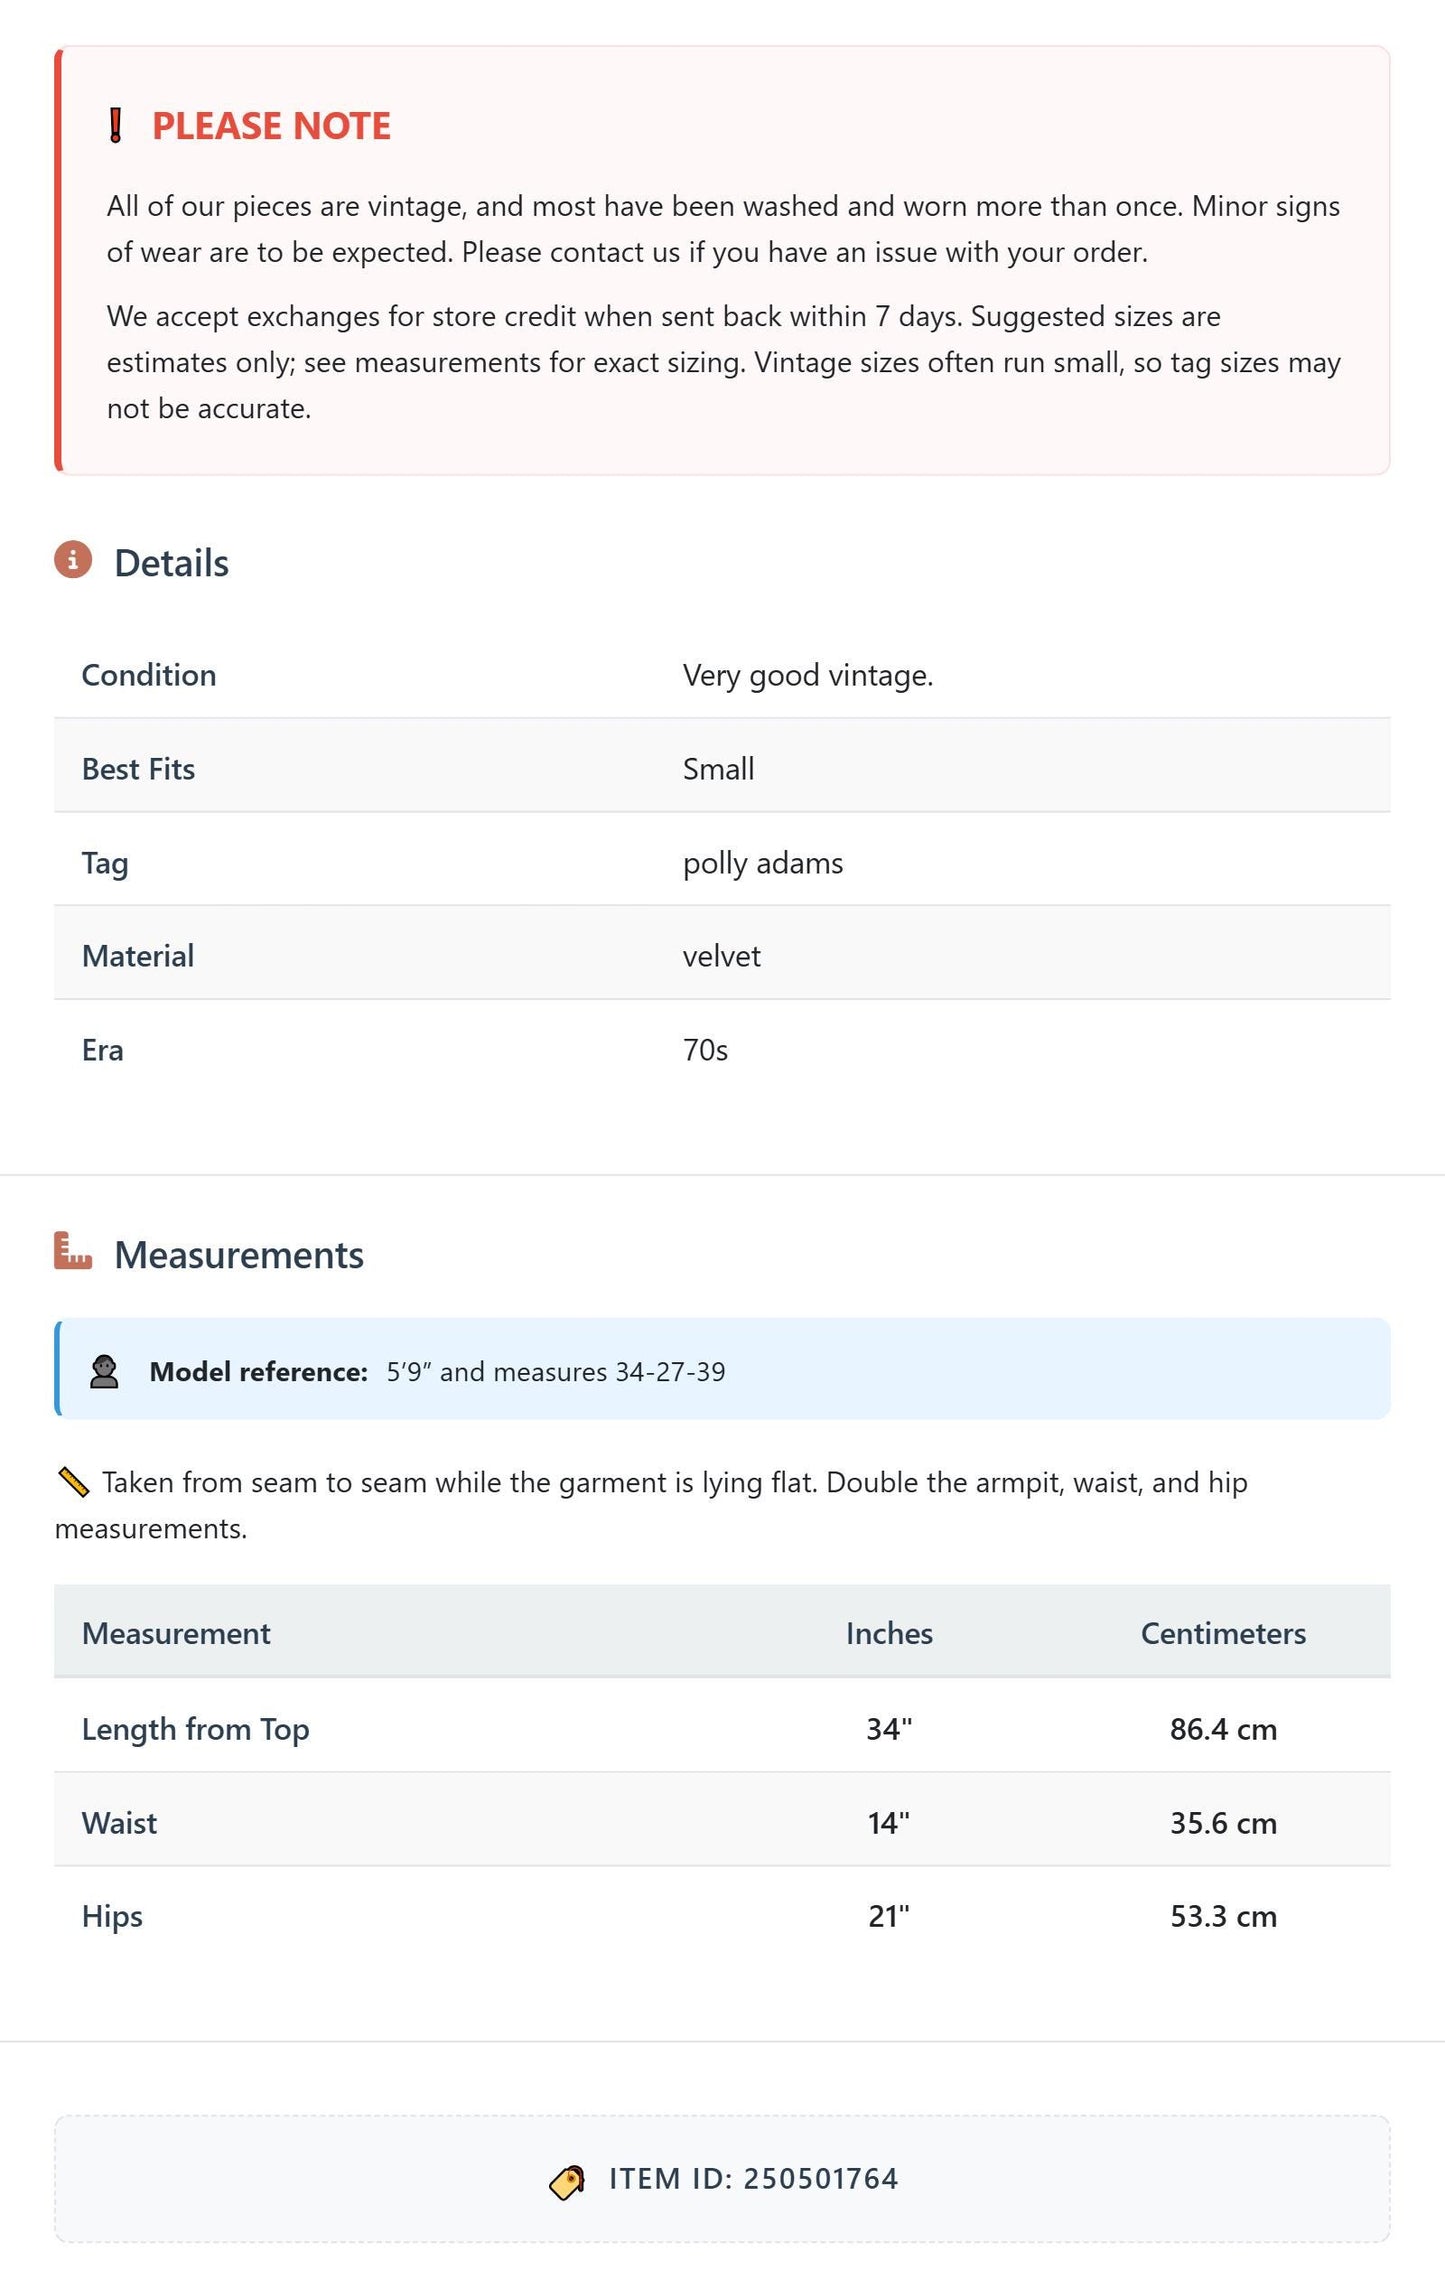This screenshot has height=2289, width=1445.
Task: Click the model reference person icon
Action: click(104, 1372)
